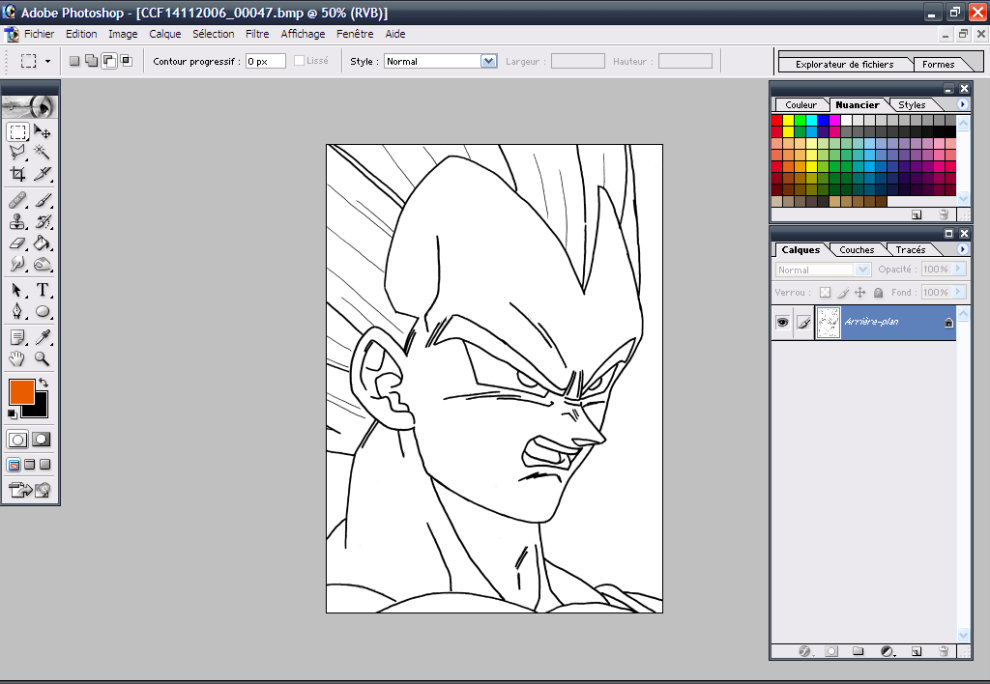Reset default foreground and background colors

(12, 414)
